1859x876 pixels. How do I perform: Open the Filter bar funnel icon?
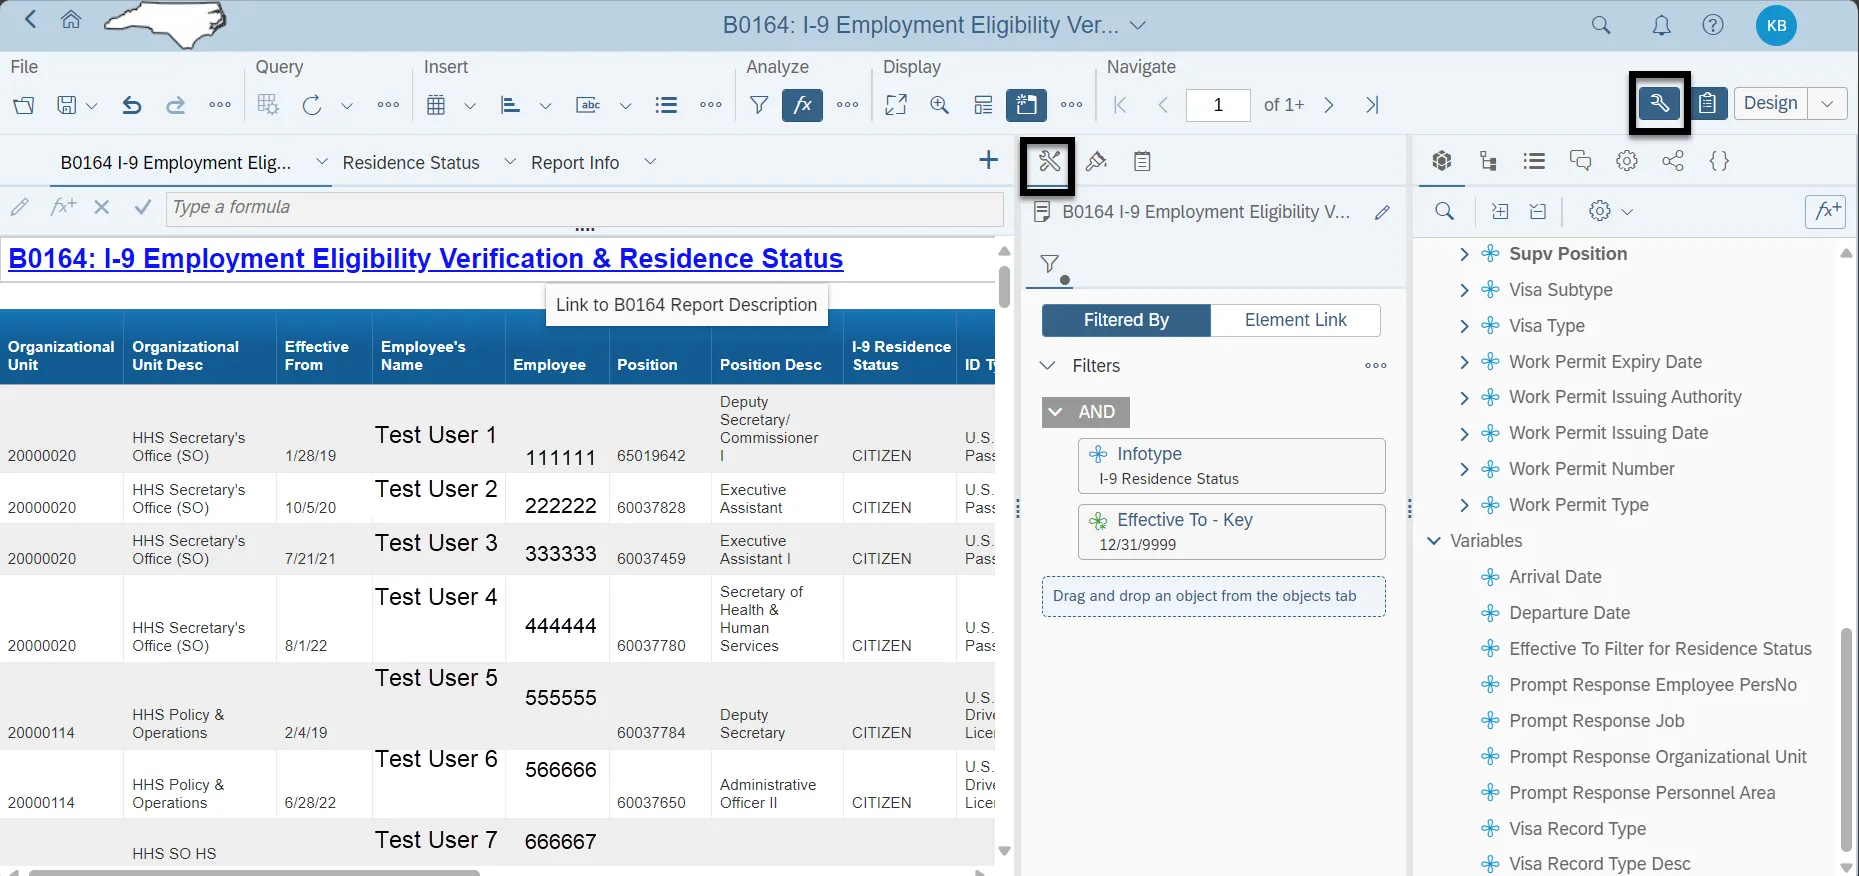[759, 105]
